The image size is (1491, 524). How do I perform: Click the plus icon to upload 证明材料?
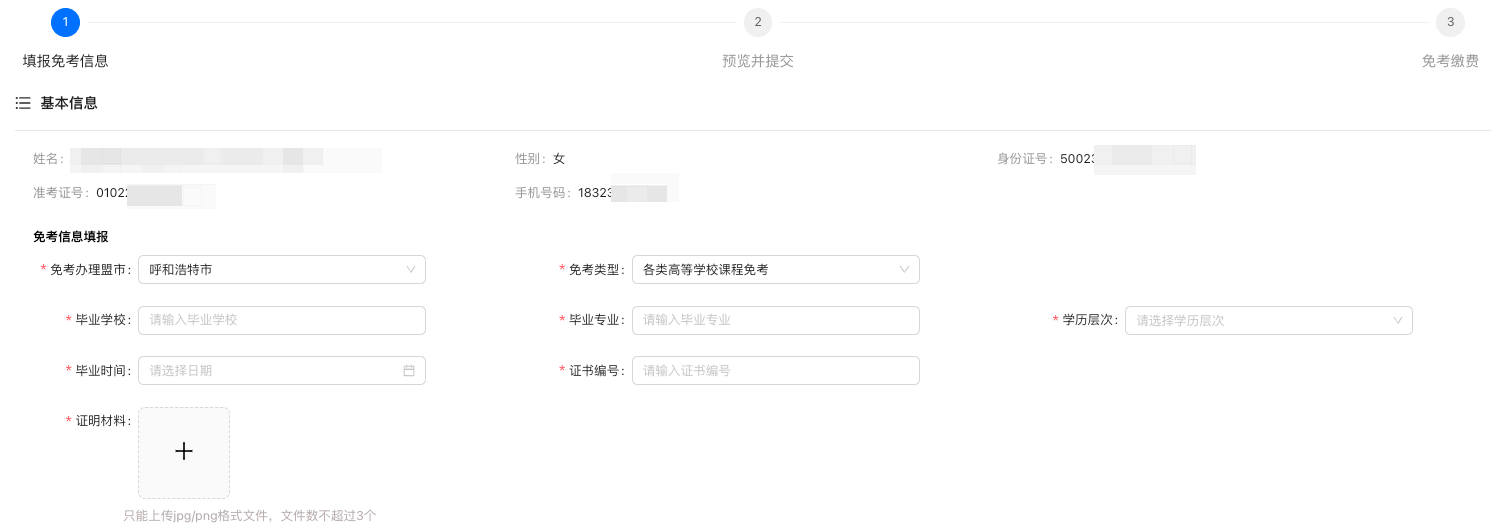point(184,452)
